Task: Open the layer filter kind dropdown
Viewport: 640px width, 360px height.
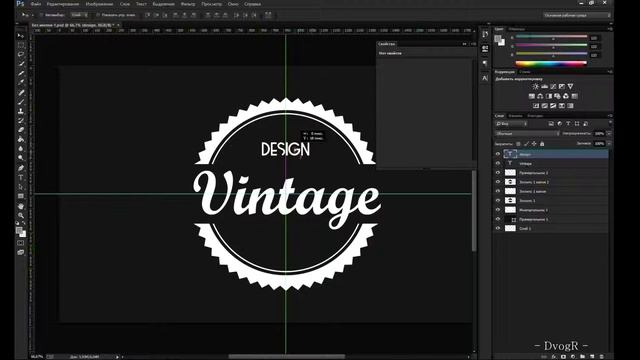Action: [511, 124]
